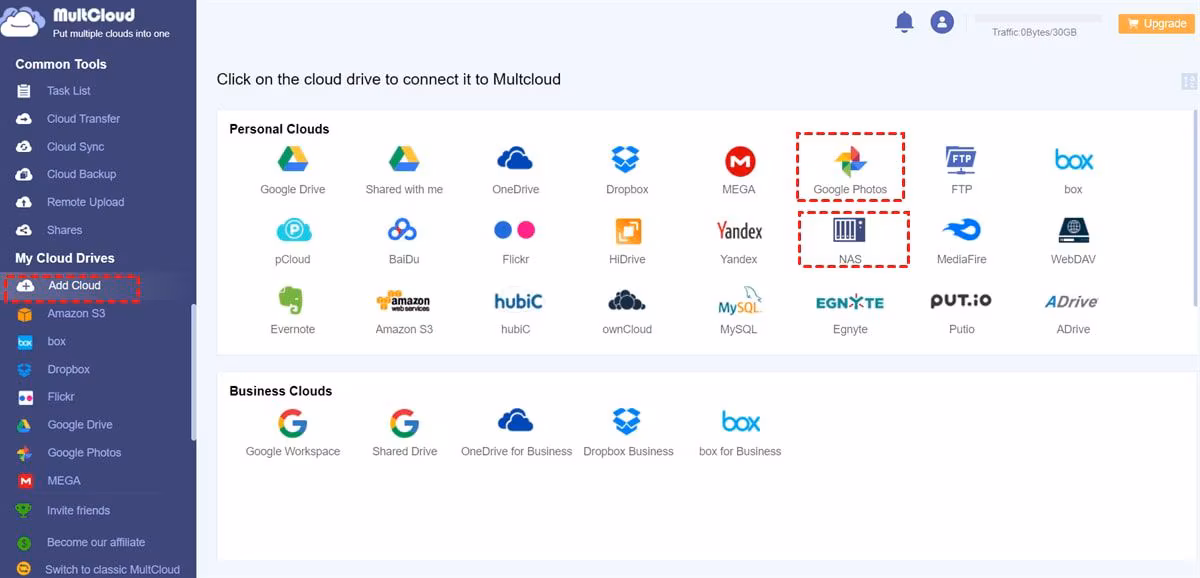
Task: Connect Dropbox Business cloud
Action: (626, 421)
